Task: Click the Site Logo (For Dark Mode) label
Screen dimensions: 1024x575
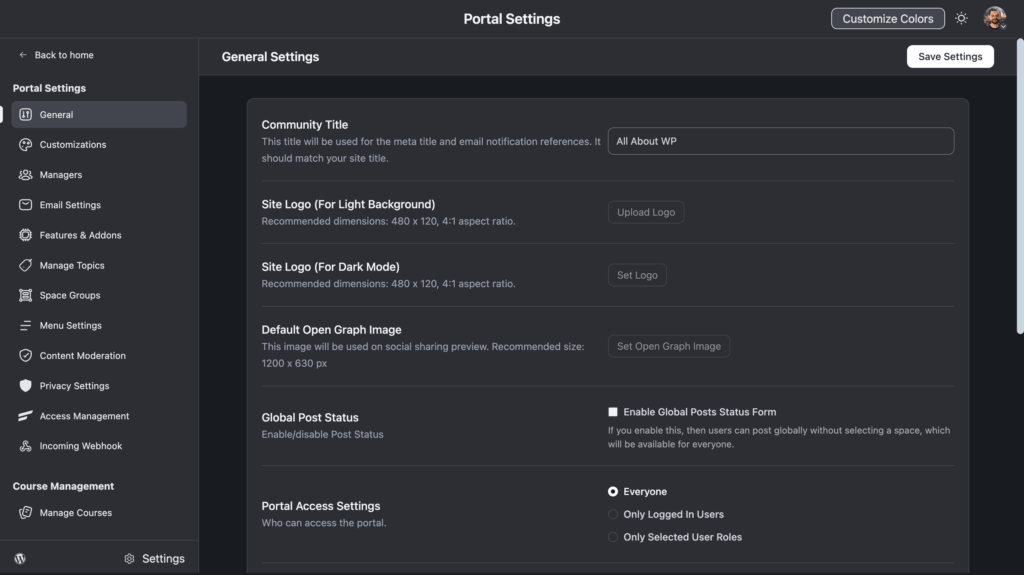Action: click(330, 267)
